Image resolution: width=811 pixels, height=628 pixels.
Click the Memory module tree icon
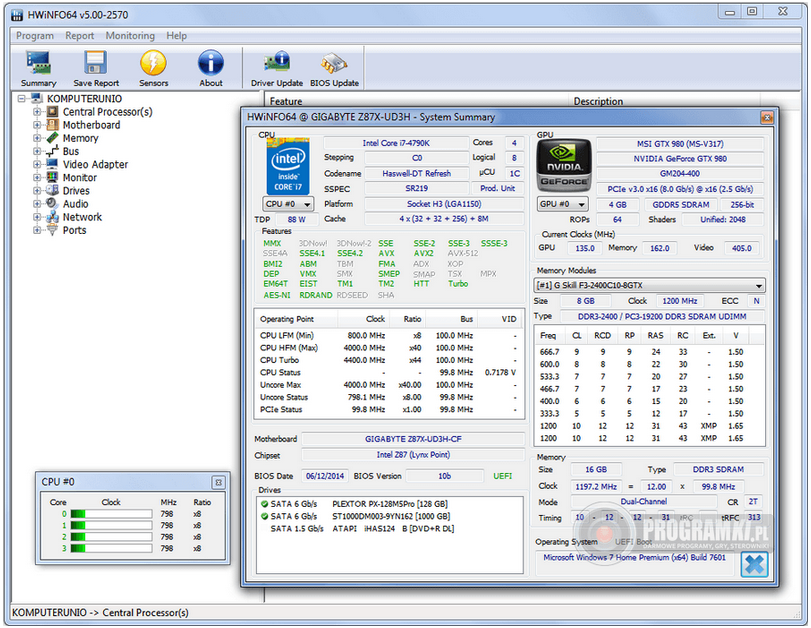coord(52,138)
